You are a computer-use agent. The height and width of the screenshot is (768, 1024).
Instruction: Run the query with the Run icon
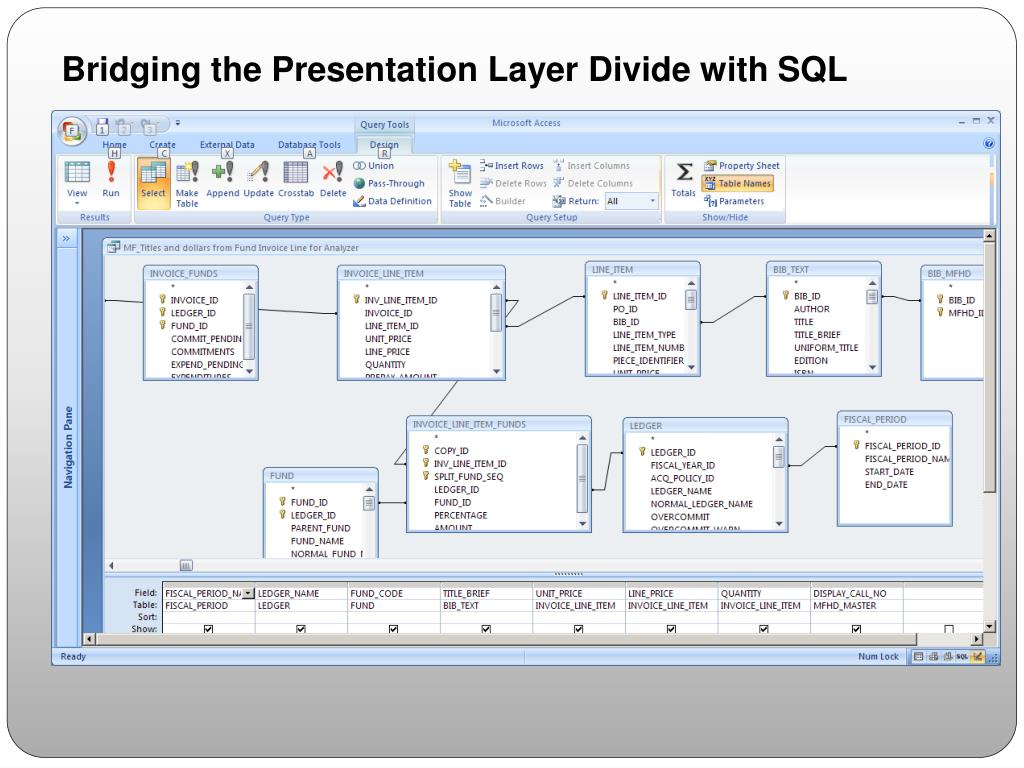pos(111,180)
